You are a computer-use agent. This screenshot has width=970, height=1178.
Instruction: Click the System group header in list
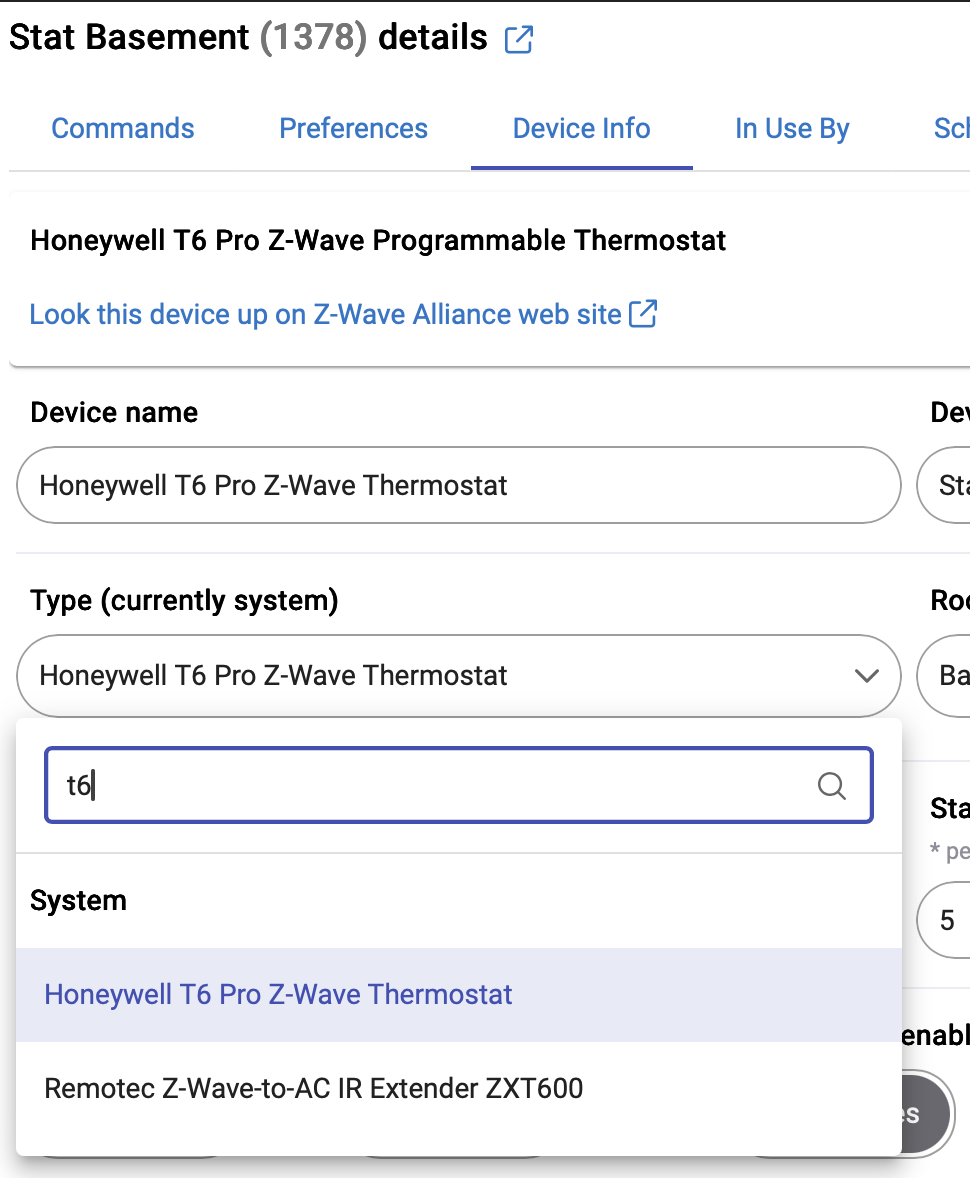click(78, 901)
